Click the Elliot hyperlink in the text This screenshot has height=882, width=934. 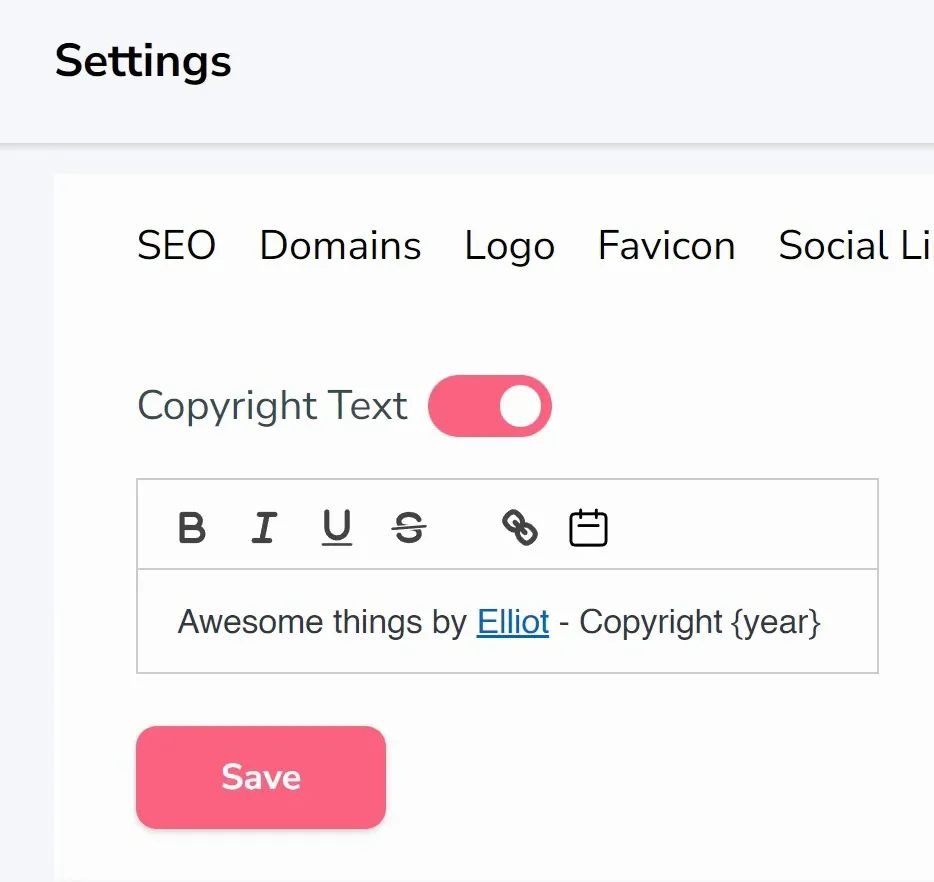513,622
